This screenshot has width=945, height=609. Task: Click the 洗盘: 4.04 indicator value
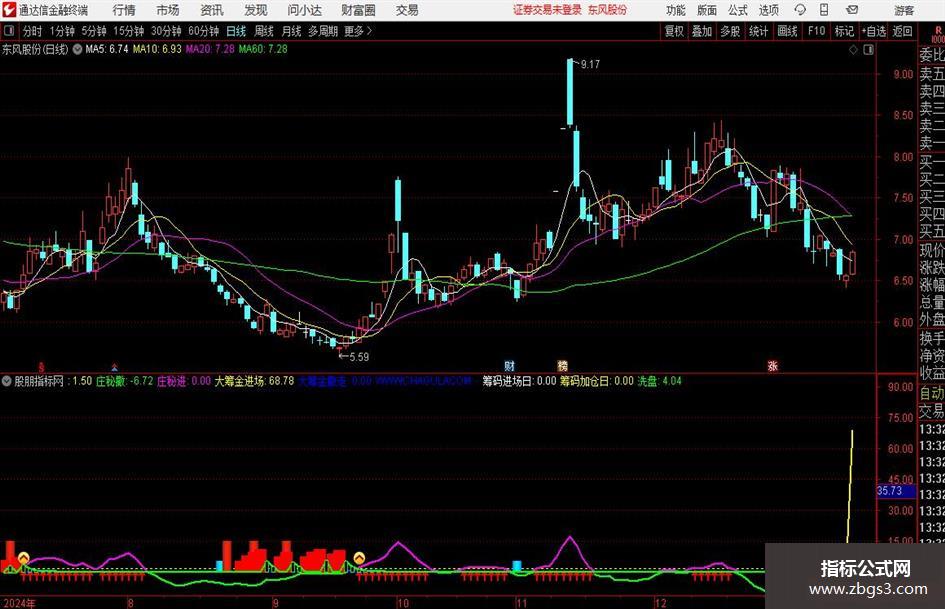pyautogui.click(x=659, y=381)
